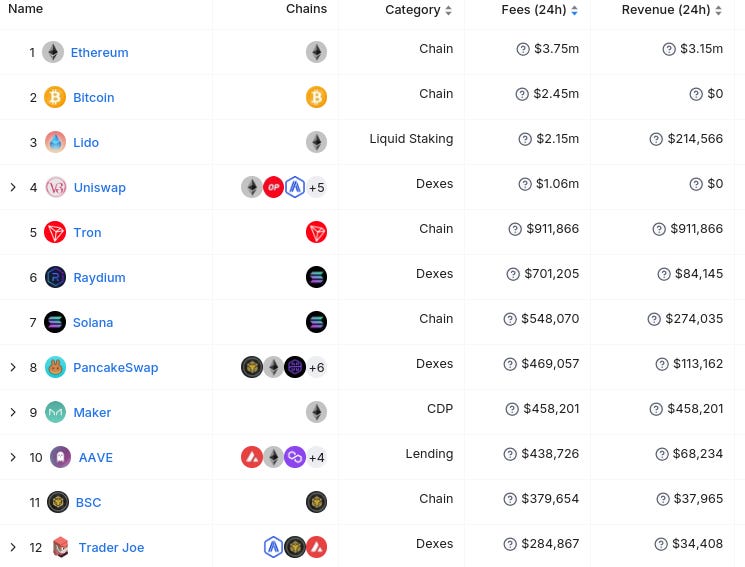Click the Tron logo next to its name

click(x=55, y=232)
